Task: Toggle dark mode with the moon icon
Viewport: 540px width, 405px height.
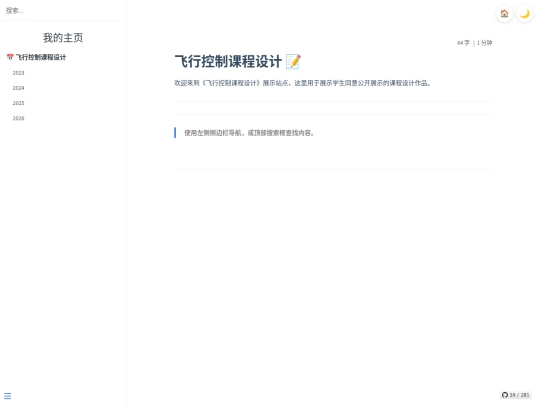Action: [525, 14]
